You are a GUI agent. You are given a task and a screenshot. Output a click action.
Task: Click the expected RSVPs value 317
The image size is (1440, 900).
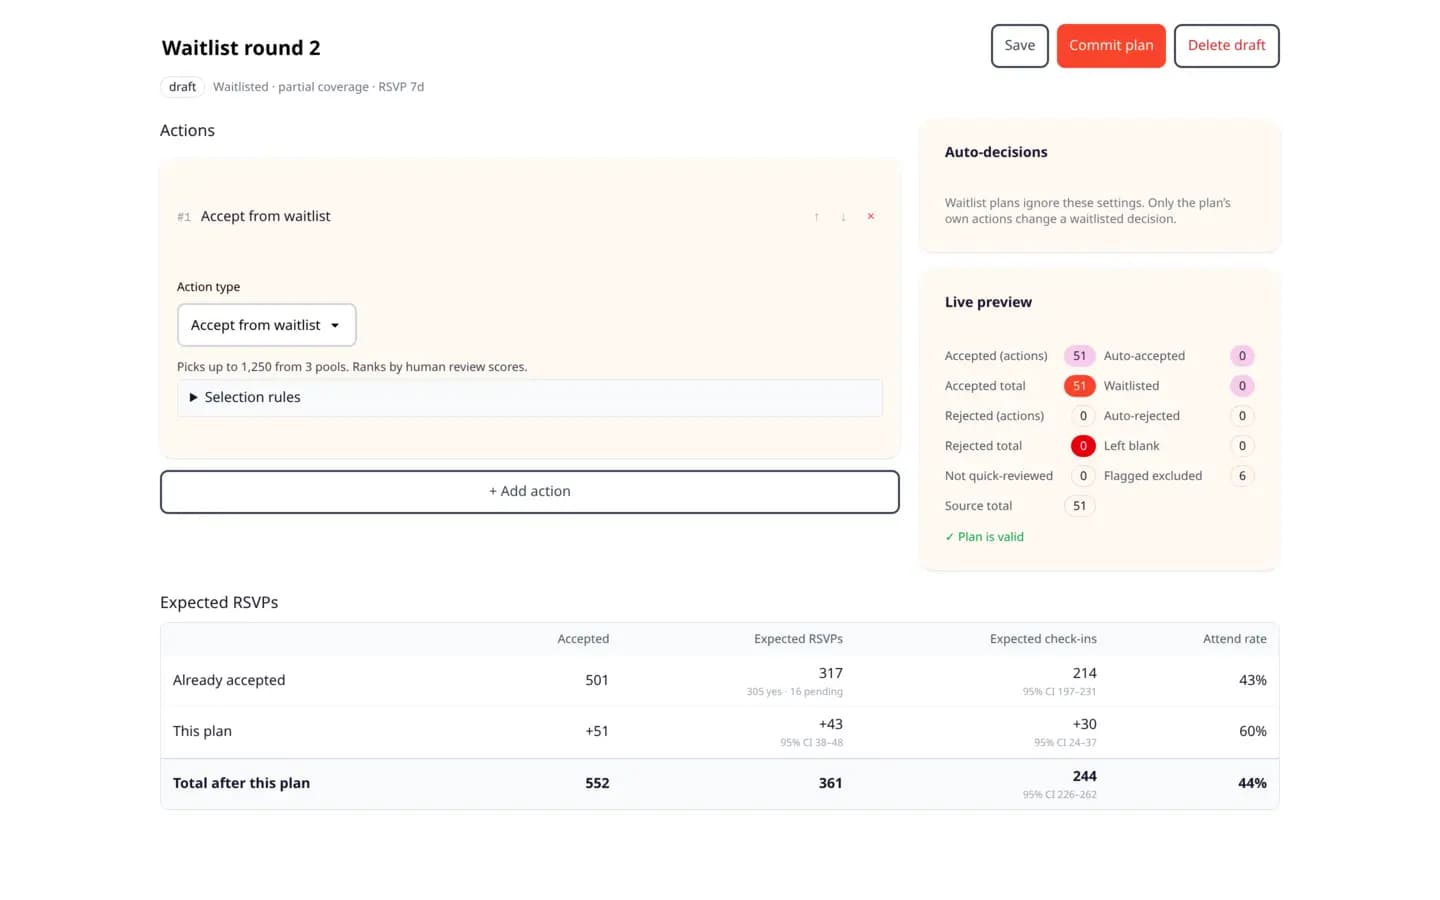[x=831, y=673]
